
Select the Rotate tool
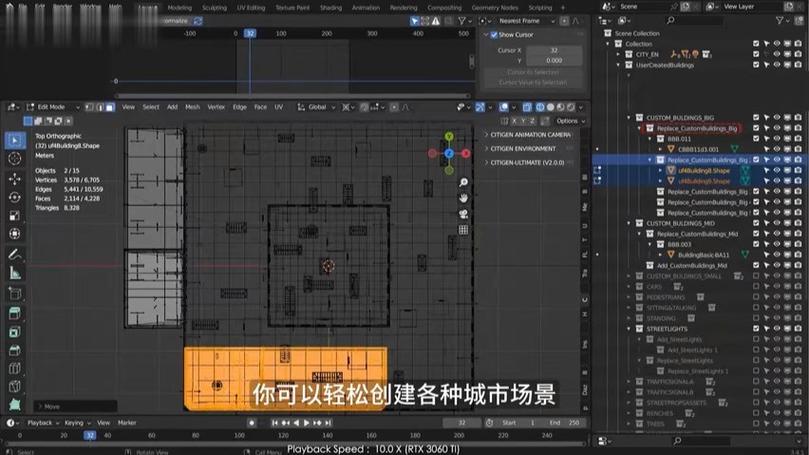[x=15, y=197]
